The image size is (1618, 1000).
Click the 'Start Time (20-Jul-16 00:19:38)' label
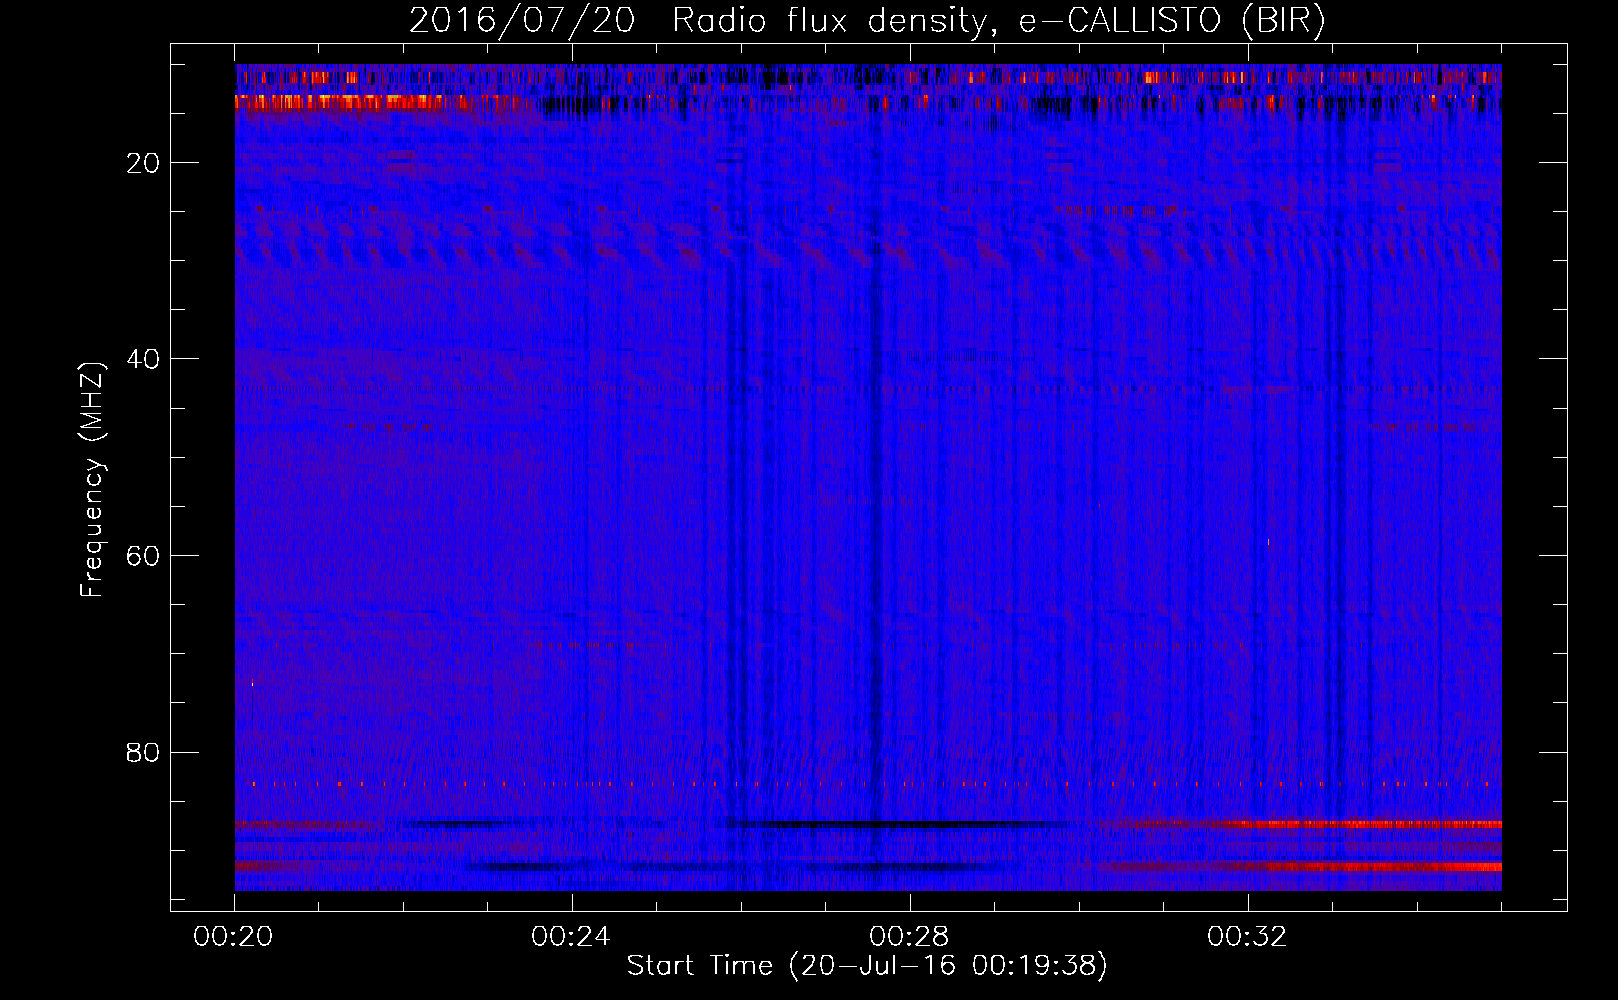(x=867, y=966)
